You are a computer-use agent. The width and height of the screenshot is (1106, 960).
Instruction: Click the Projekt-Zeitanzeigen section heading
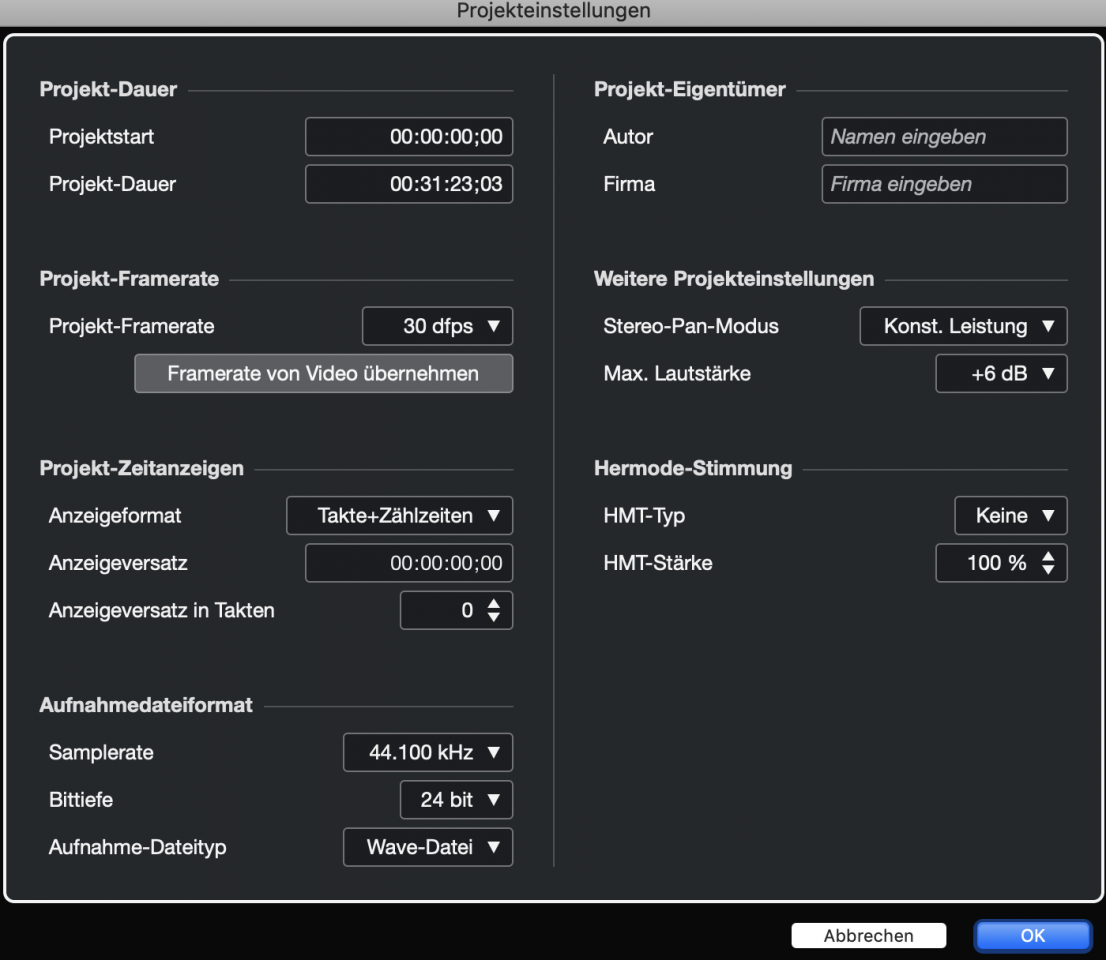[142, 468]
